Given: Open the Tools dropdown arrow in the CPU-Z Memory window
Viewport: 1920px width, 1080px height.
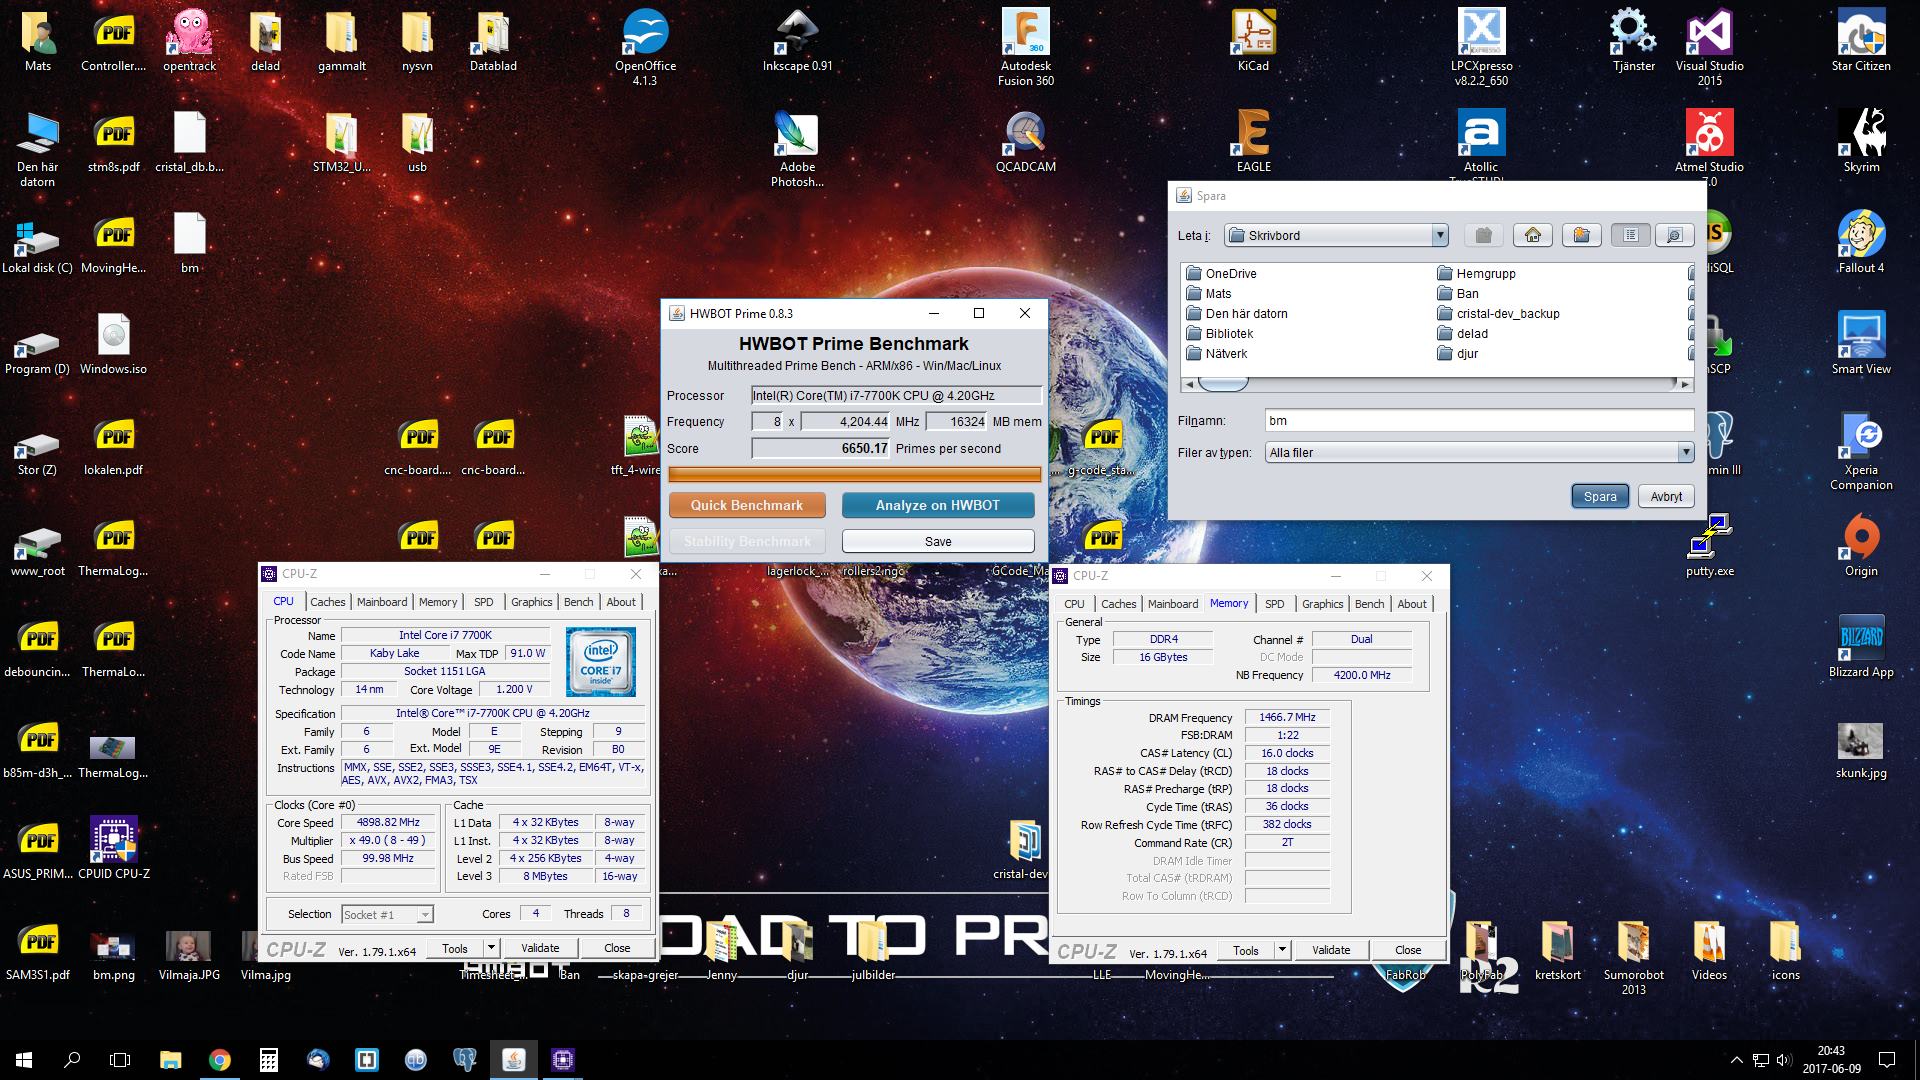Looking at the screenshot, I should tap(1282, 950).
